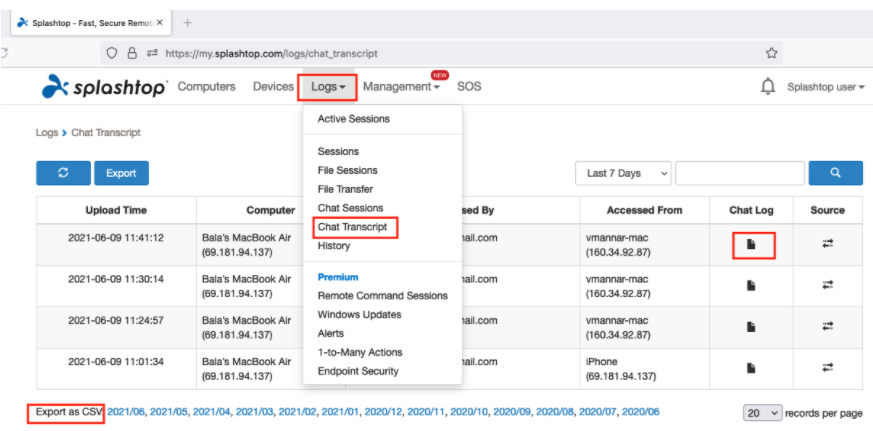Open the Management menu
Image resolution: width=873 pixels, height=431 pixels.
[x=401, y=87]
